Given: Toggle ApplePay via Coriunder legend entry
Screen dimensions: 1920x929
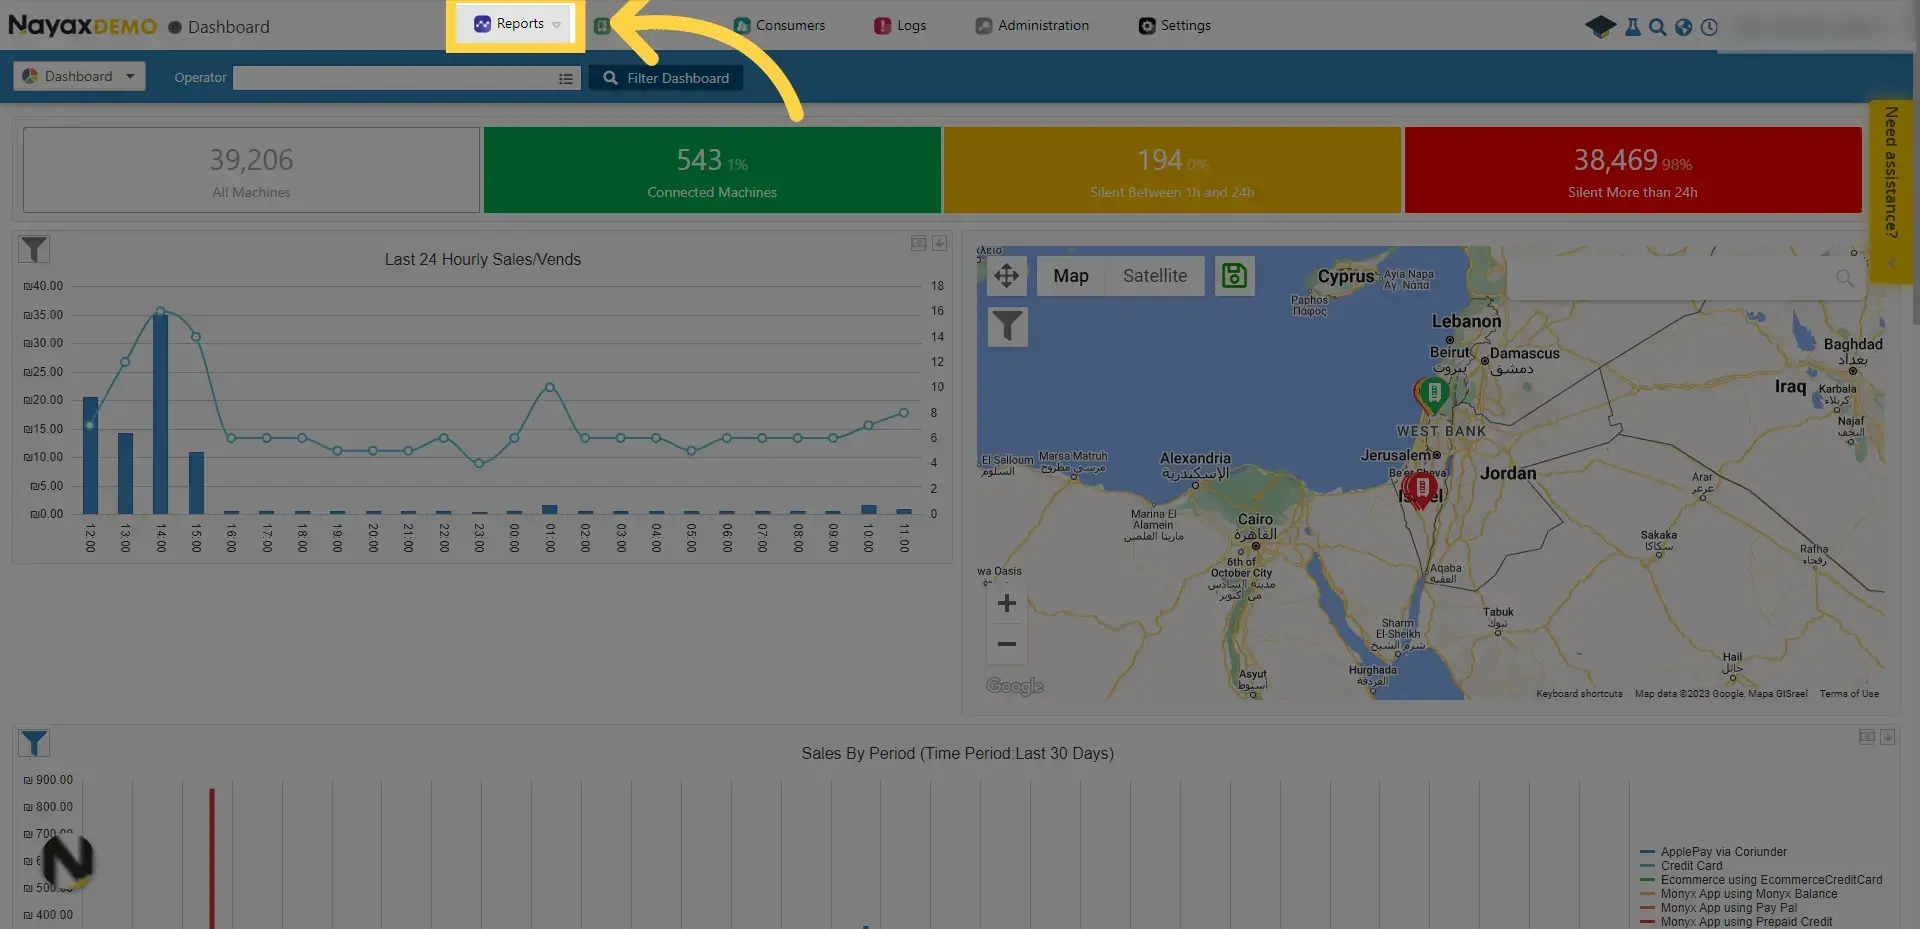Looking at the screenshot, I should [1714, 852].
